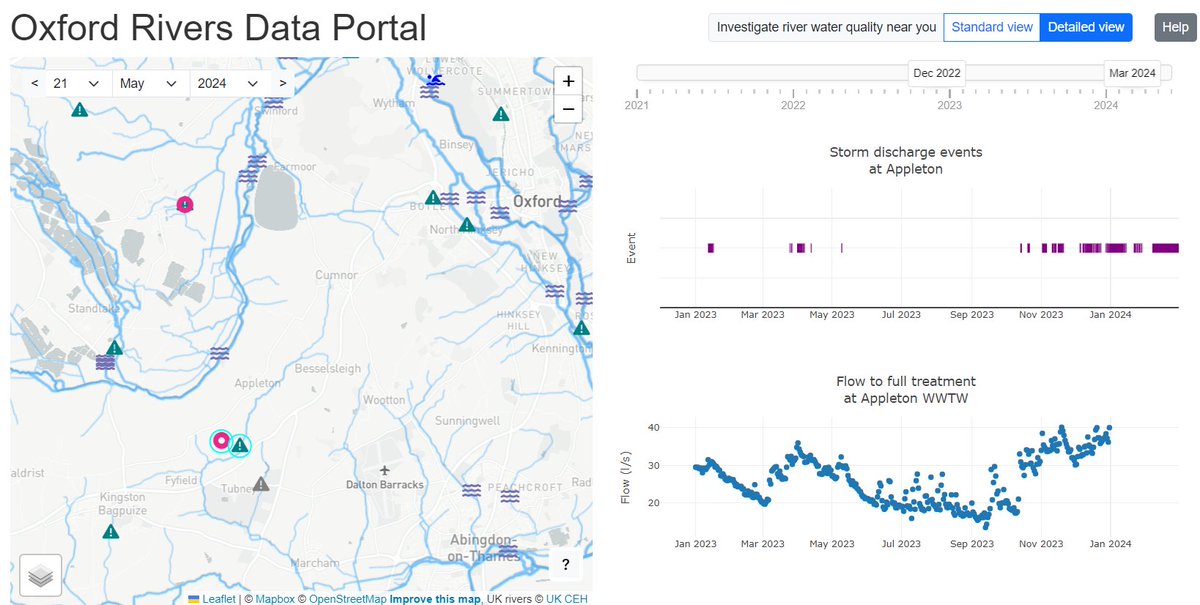Select wave marker left of Peachcroft label
Image resolution: width=1200 pixels, height=605 pixels.
472,490
